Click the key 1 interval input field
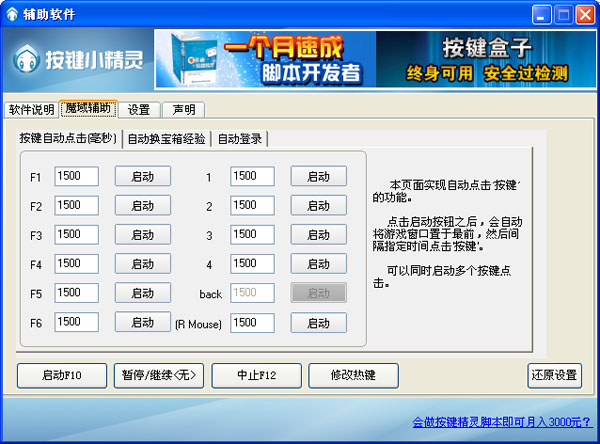The height and width of the screenshot is (444, 600). click(252, 176)
